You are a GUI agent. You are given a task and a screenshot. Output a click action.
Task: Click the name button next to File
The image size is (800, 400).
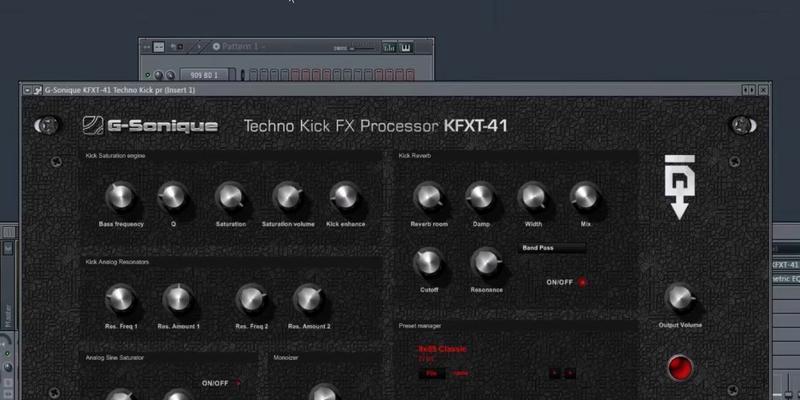[x=460, y=373]
